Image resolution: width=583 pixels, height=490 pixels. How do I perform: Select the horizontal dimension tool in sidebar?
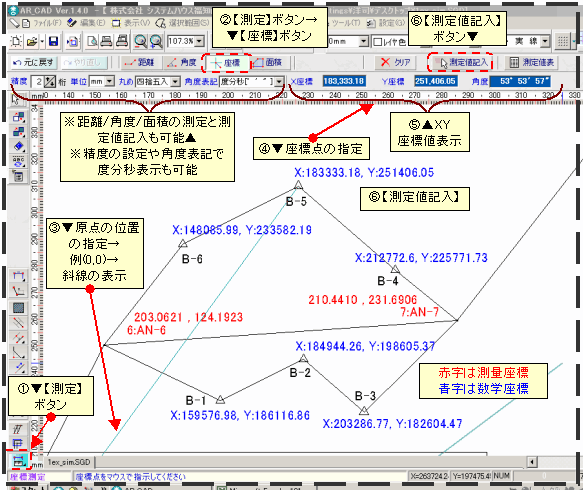(x=18, y=275)
